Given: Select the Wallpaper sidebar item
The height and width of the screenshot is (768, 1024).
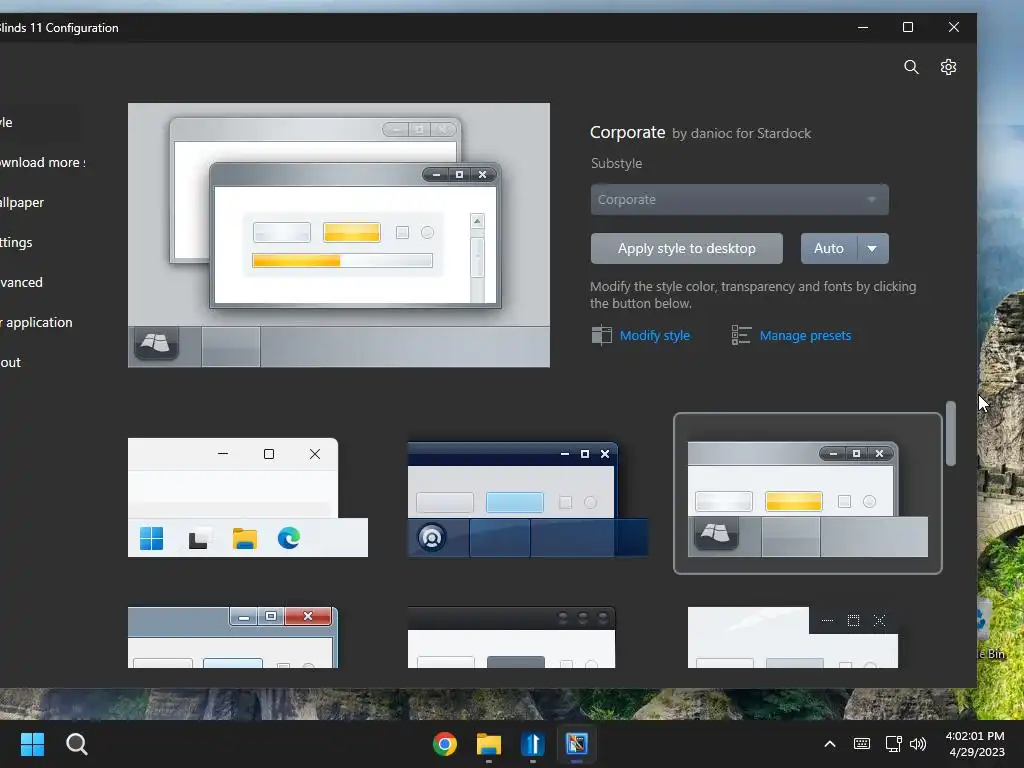Looking at the screenshot, I should click(x=22, y=202).
